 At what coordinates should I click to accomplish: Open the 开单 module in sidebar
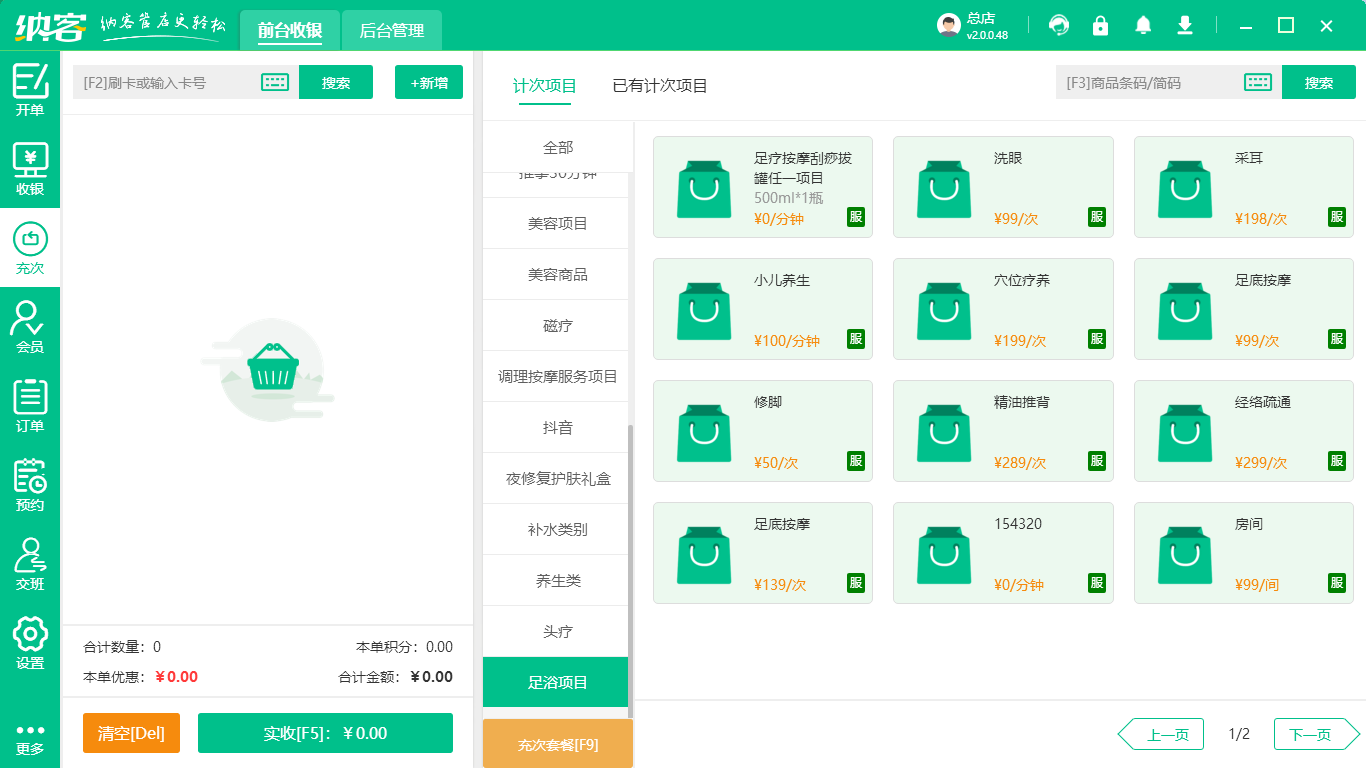click(29, 90)
